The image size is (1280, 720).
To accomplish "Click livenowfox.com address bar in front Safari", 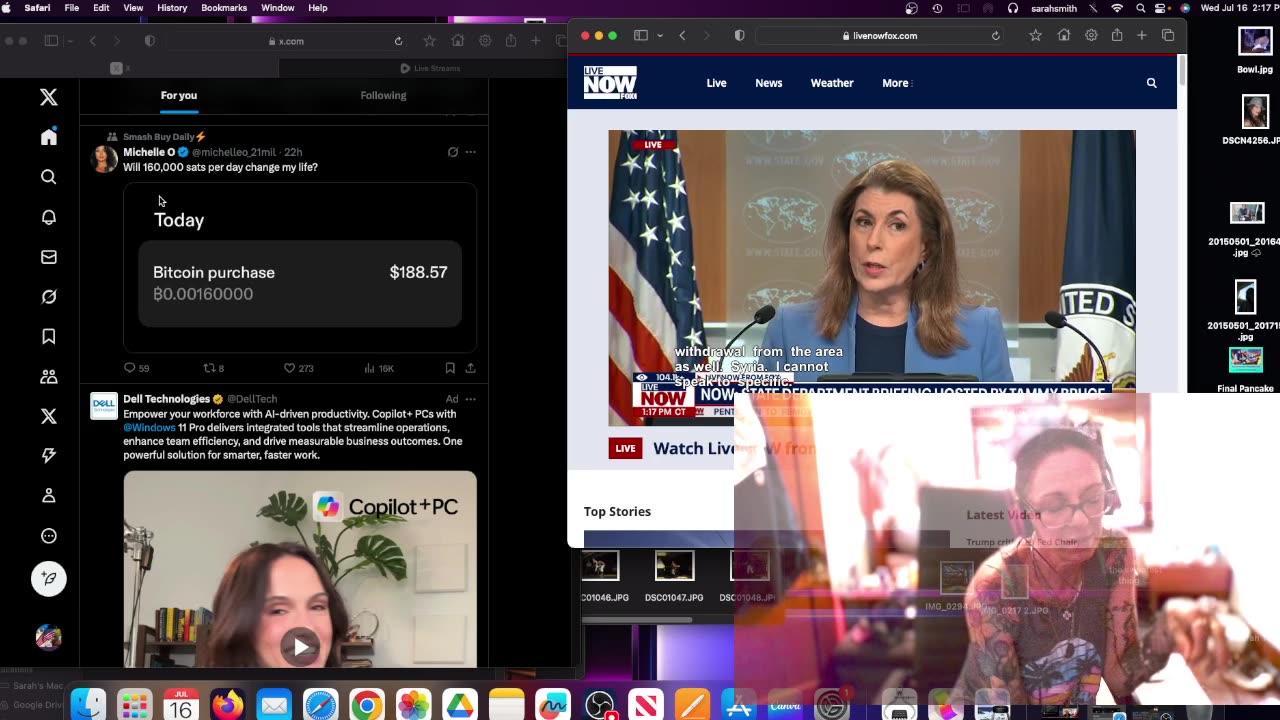I will 880,36.
